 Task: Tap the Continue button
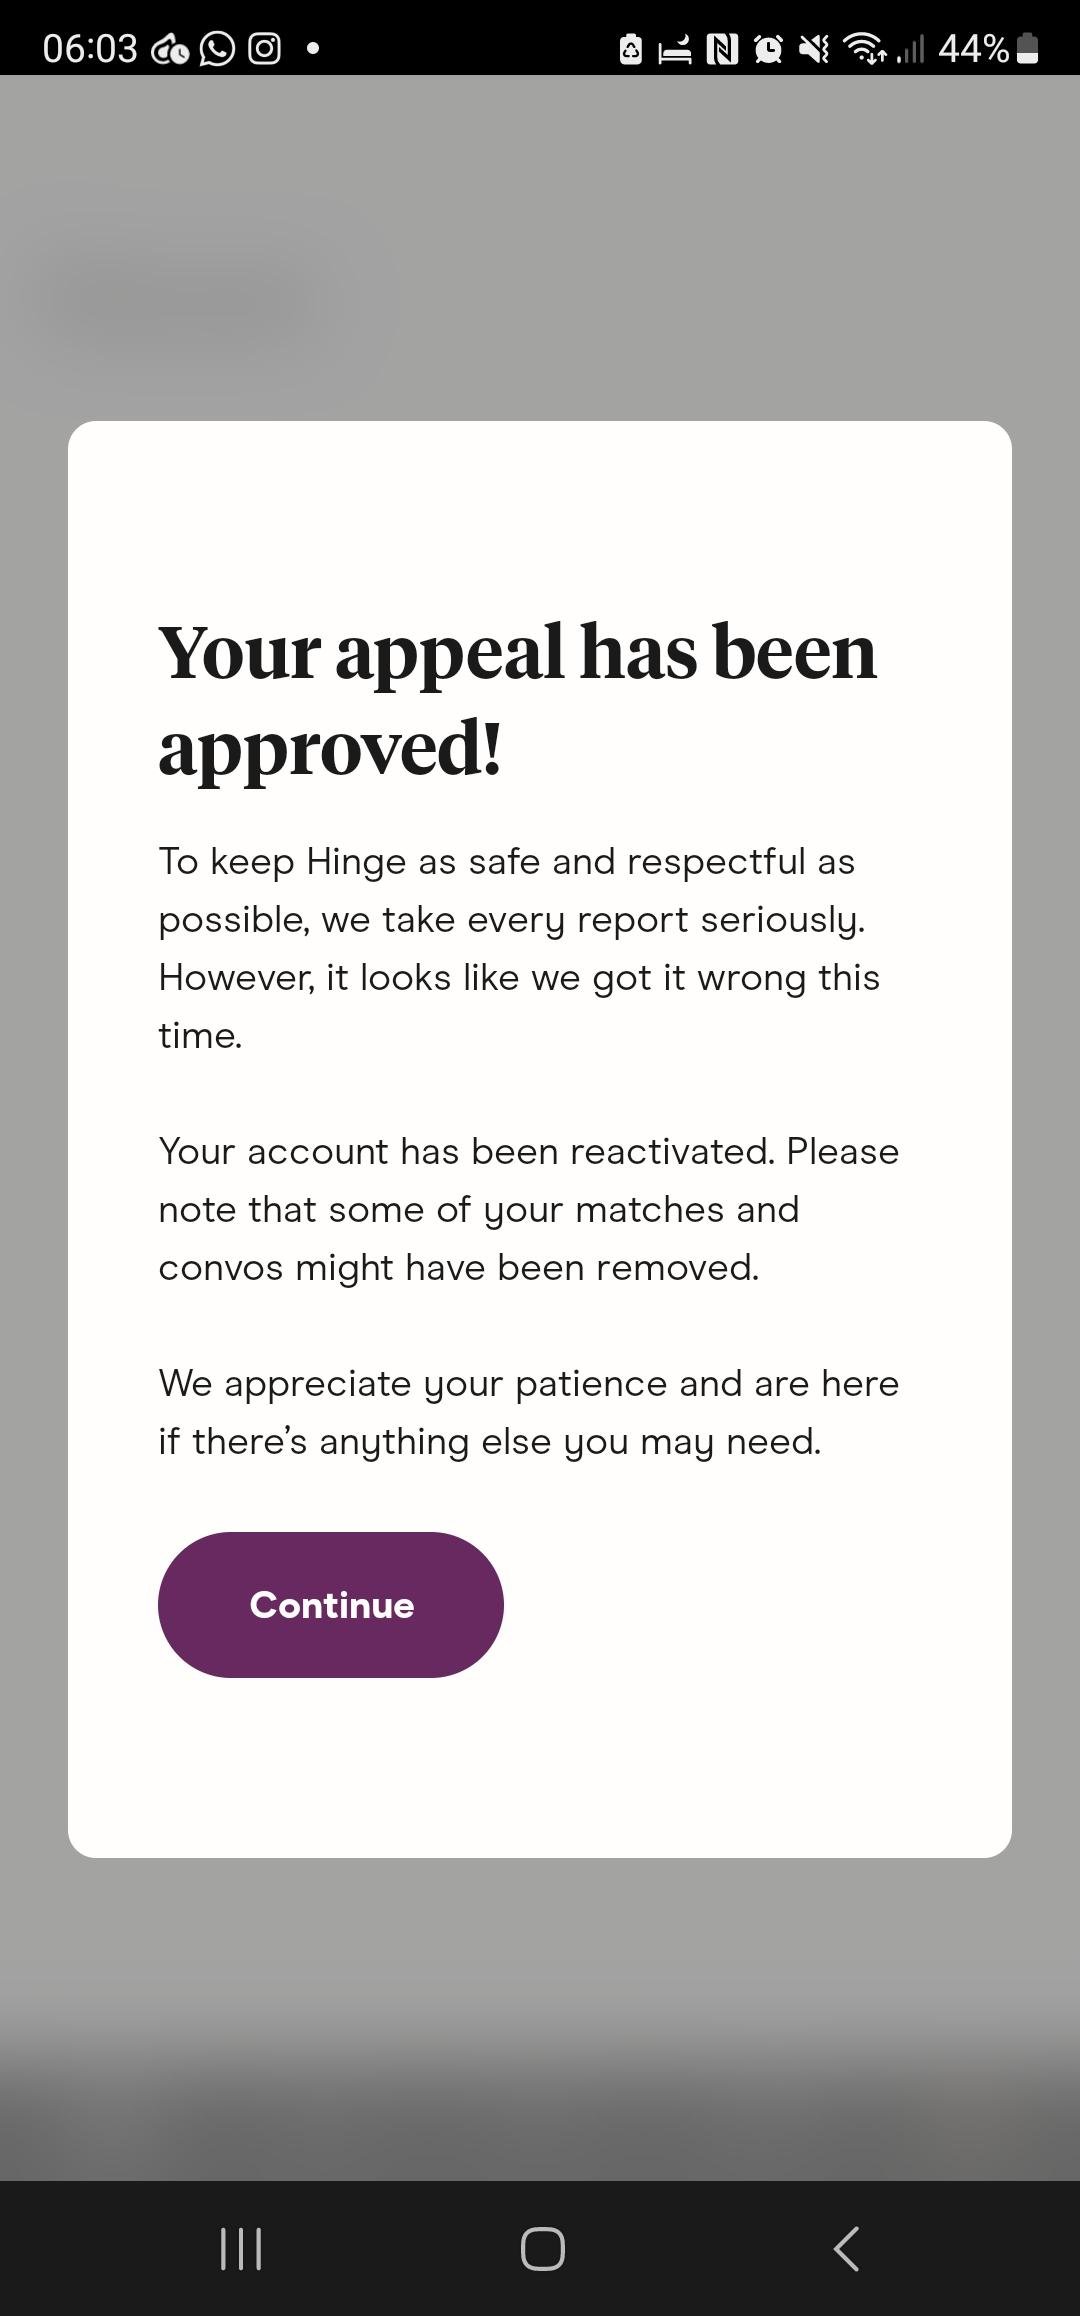click(331, 1604)
